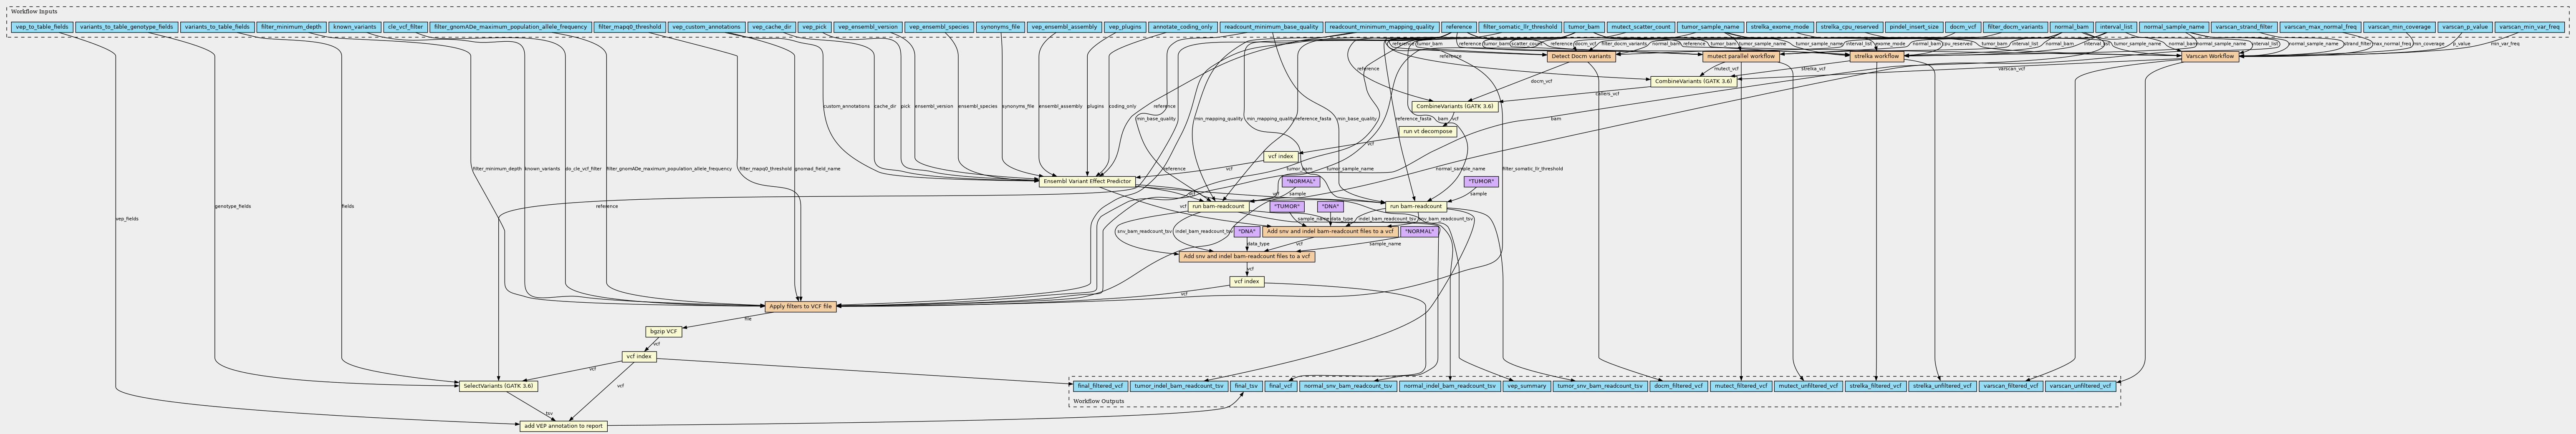Select the filter_docm_variants input node

2015,27
